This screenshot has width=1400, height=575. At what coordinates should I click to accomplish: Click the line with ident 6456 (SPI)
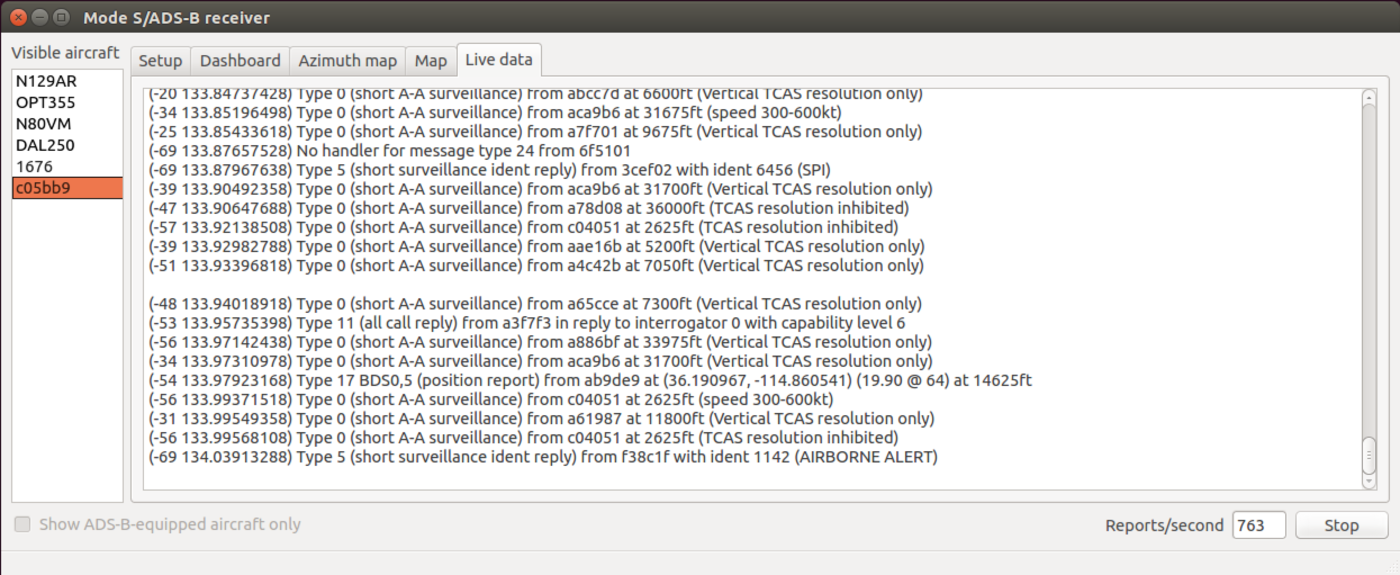click(489, 169)
